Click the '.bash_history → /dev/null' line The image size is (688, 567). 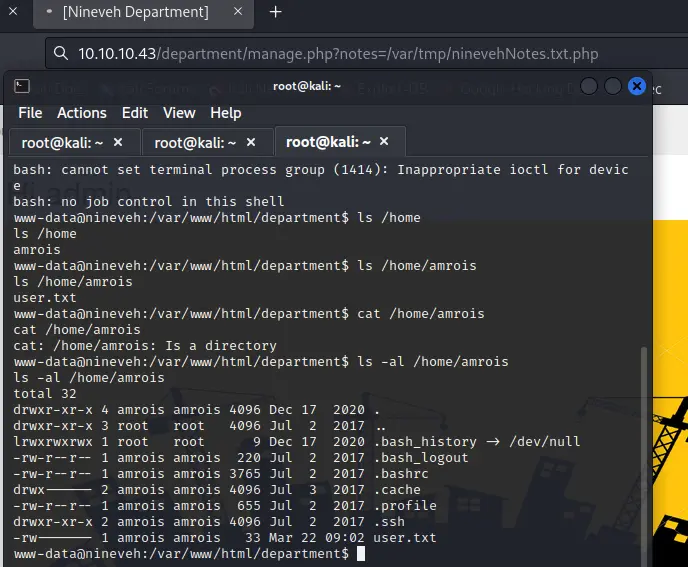point(297,442)
